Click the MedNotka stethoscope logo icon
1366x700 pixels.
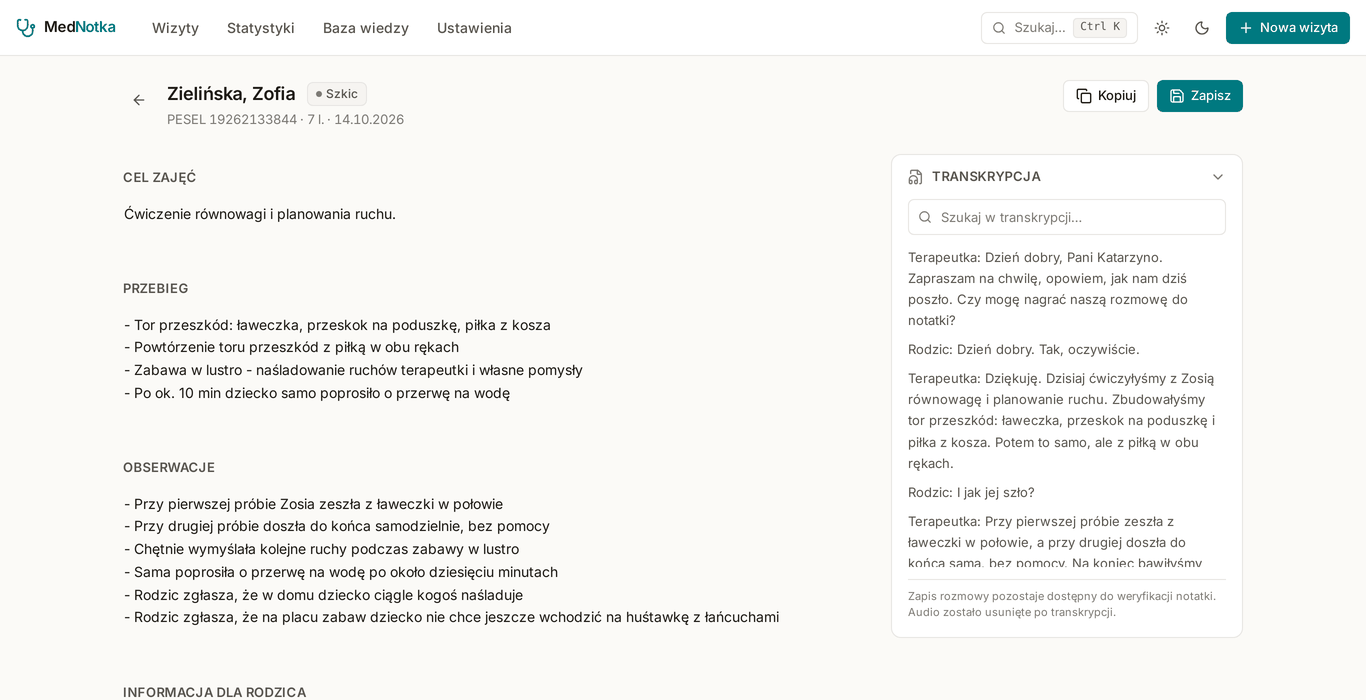click(26, 28)
